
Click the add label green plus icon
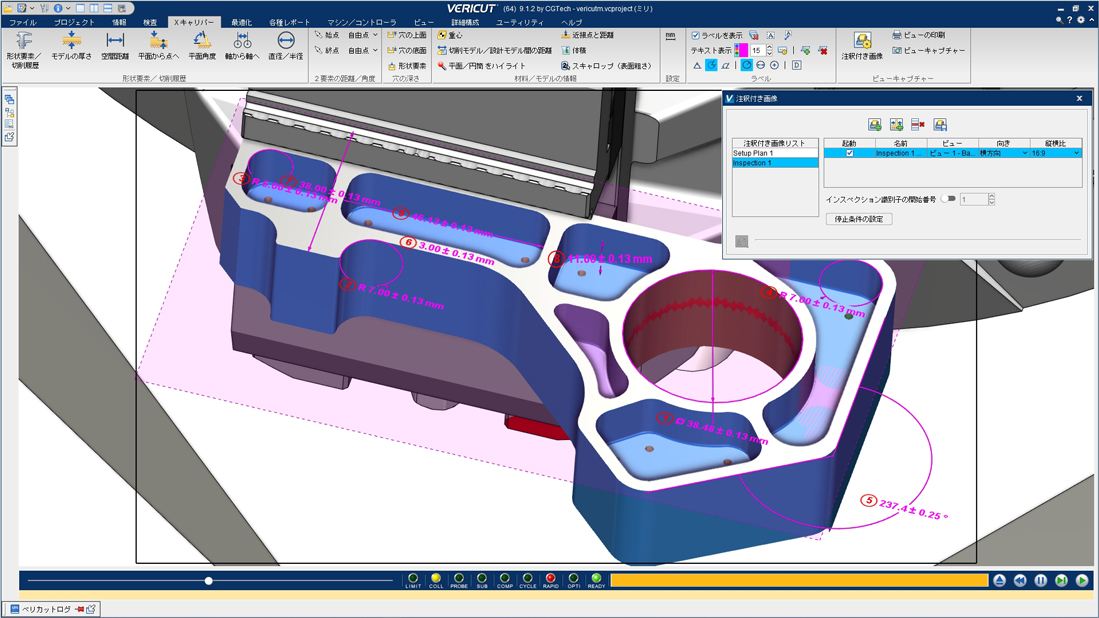click(805, 50)
